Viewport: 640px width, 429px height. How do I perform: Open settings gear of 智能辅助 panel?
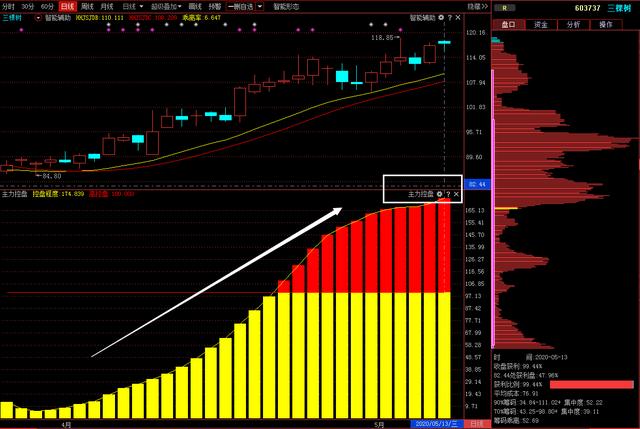[x=441, y=18]
